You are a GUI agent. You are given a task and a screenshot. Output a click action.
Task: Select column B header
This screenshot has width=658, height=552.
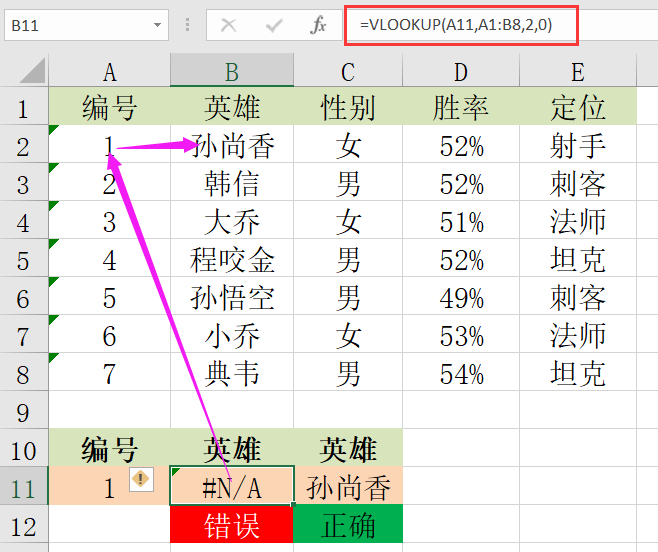[232, 71]
